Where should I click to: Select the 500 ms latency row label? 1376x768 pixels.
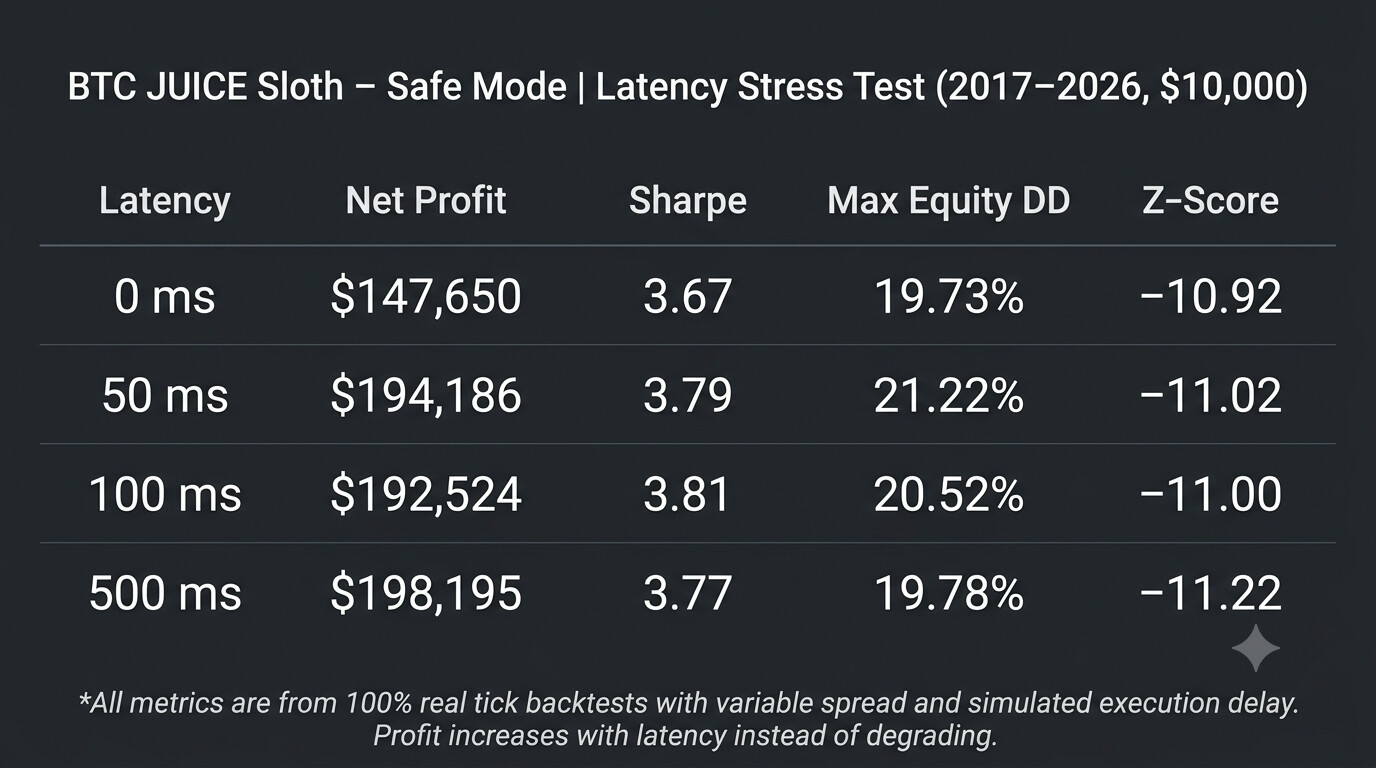click(165, 594)
